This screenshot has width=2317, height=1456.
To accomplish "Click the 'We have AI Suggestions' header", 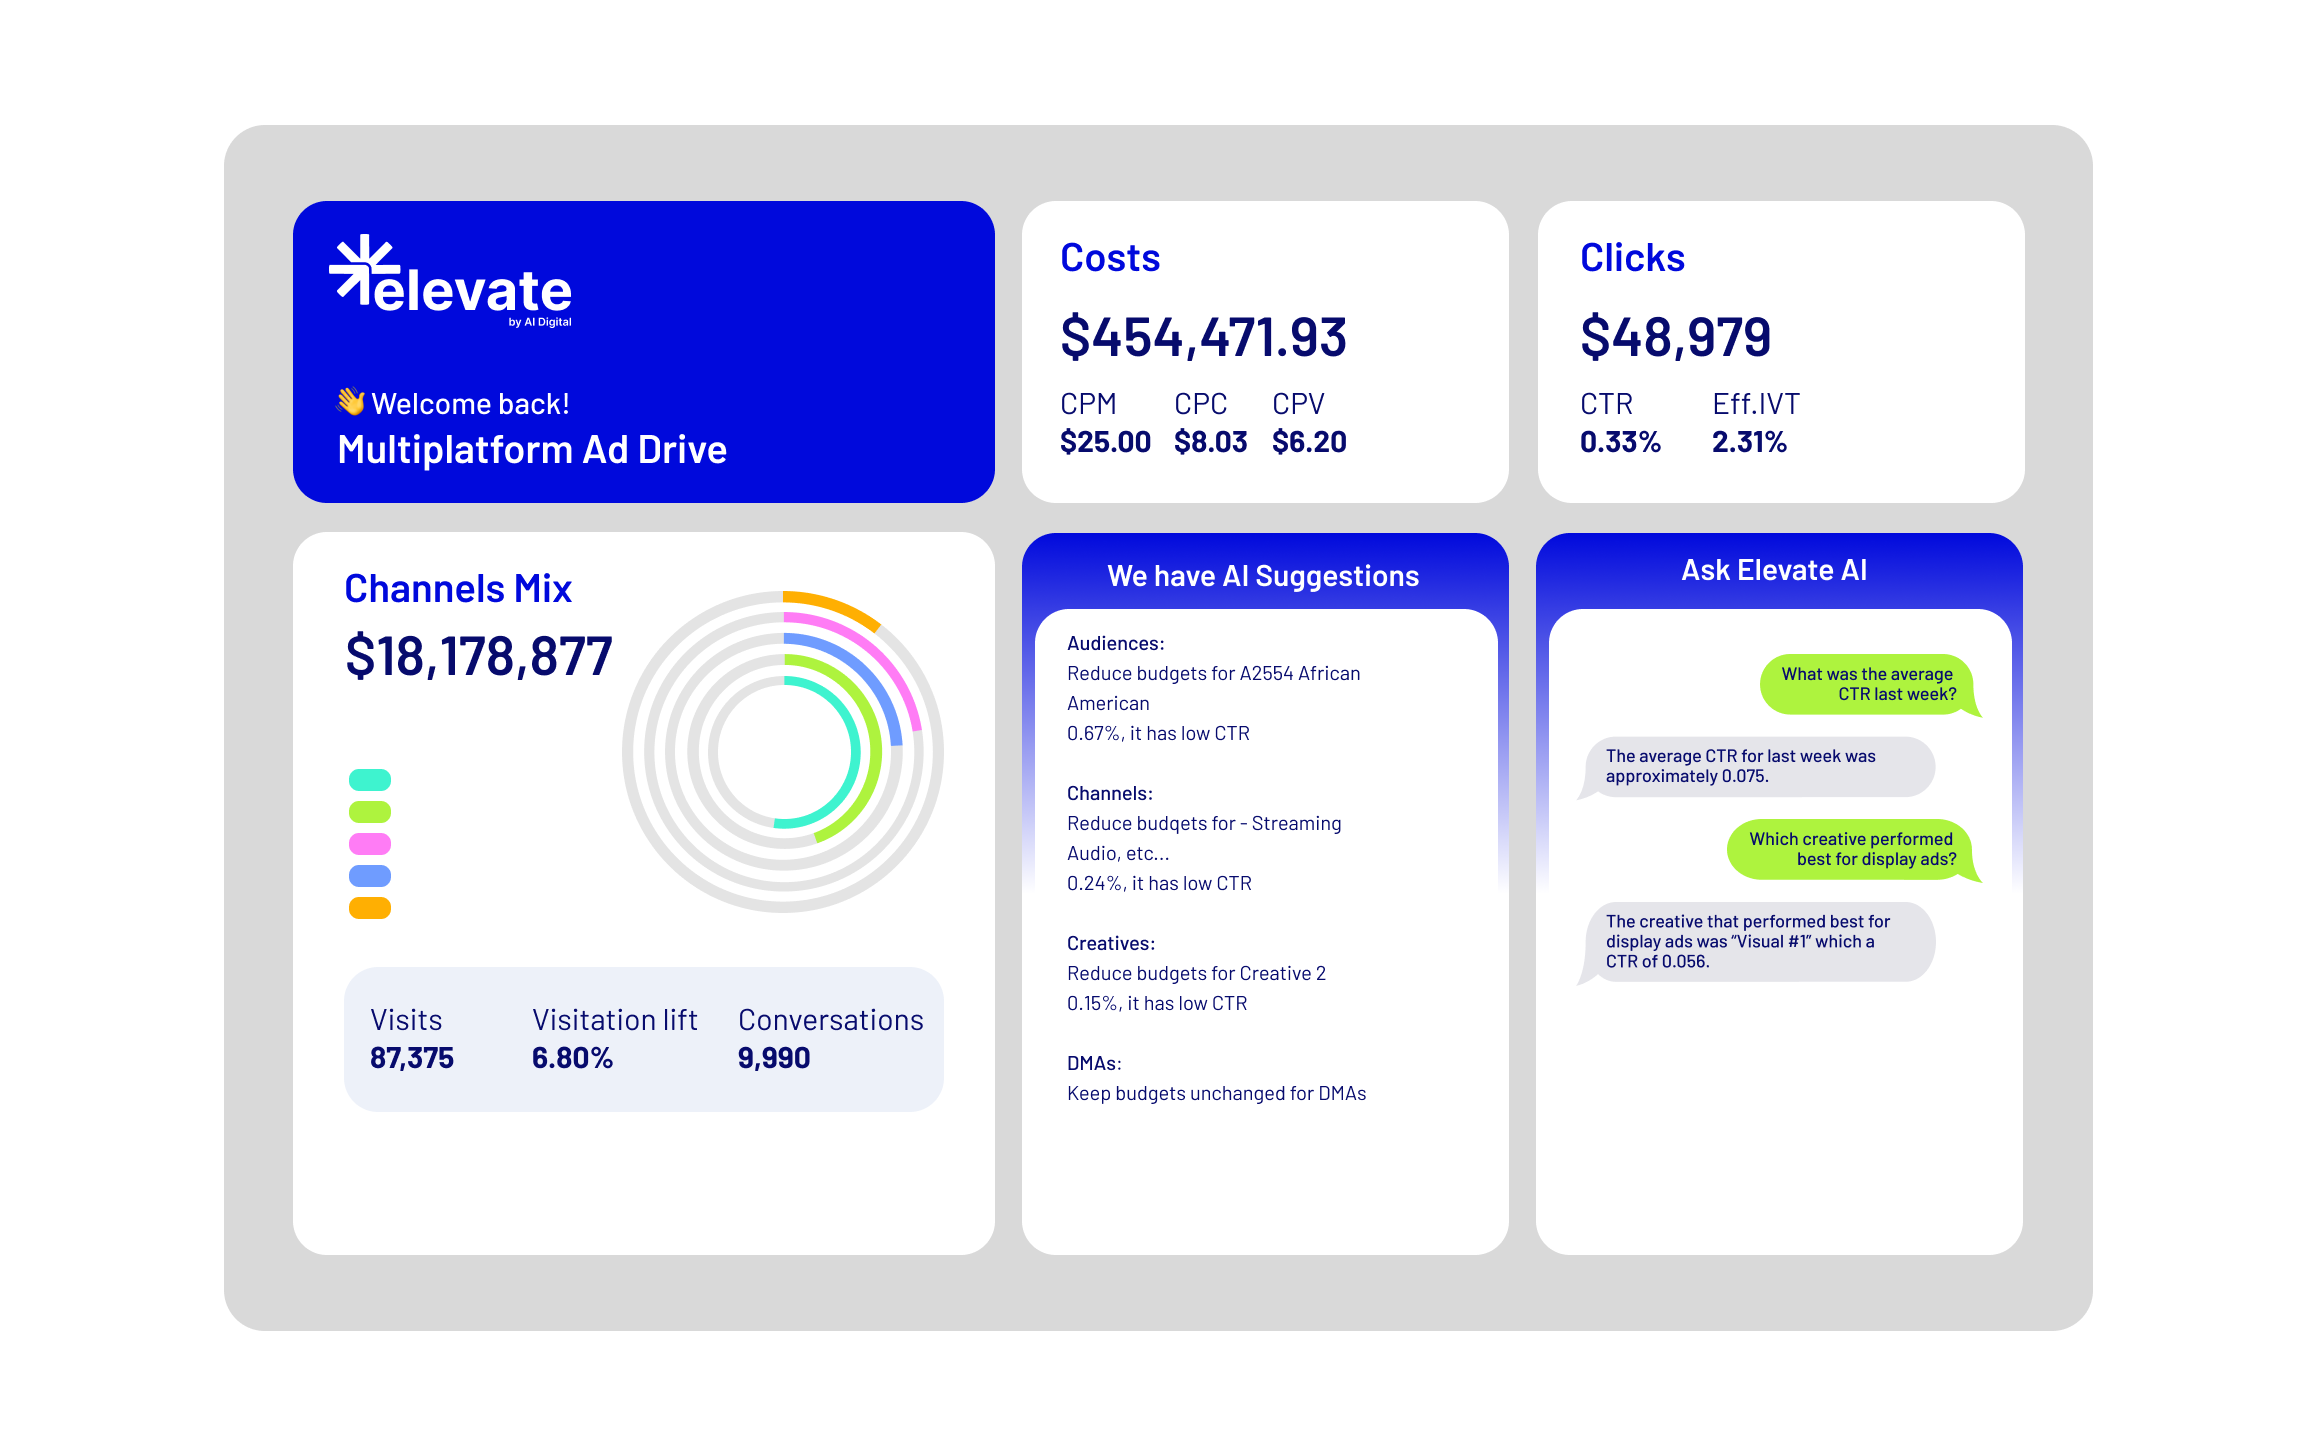I will 1262,576.
